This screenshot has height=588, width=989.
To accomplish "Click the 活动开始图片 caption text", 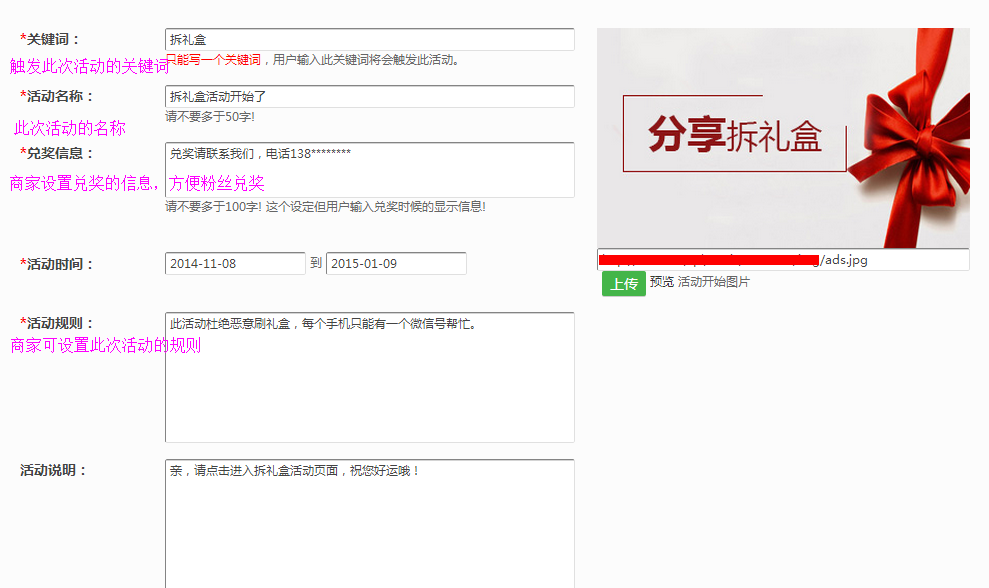I will (714, 283).
